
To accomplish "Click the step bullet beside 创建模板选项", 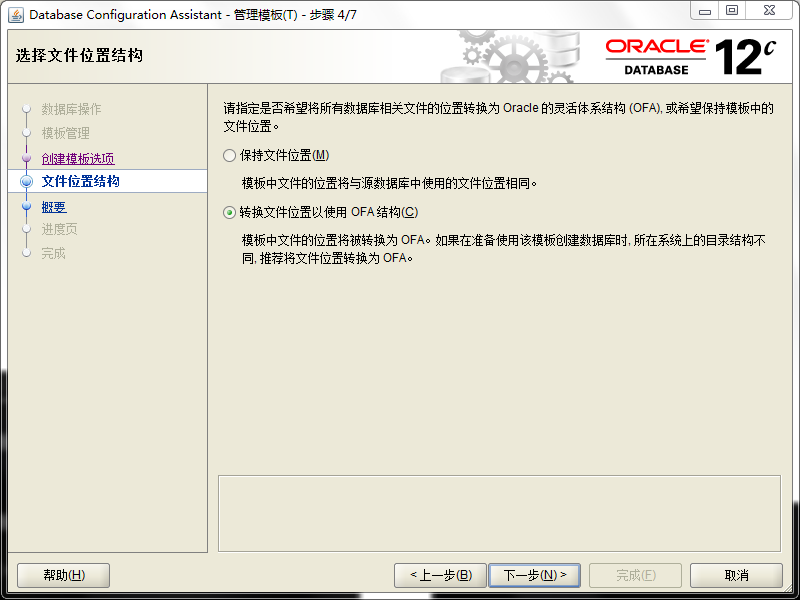I will (x=27, y=159).
